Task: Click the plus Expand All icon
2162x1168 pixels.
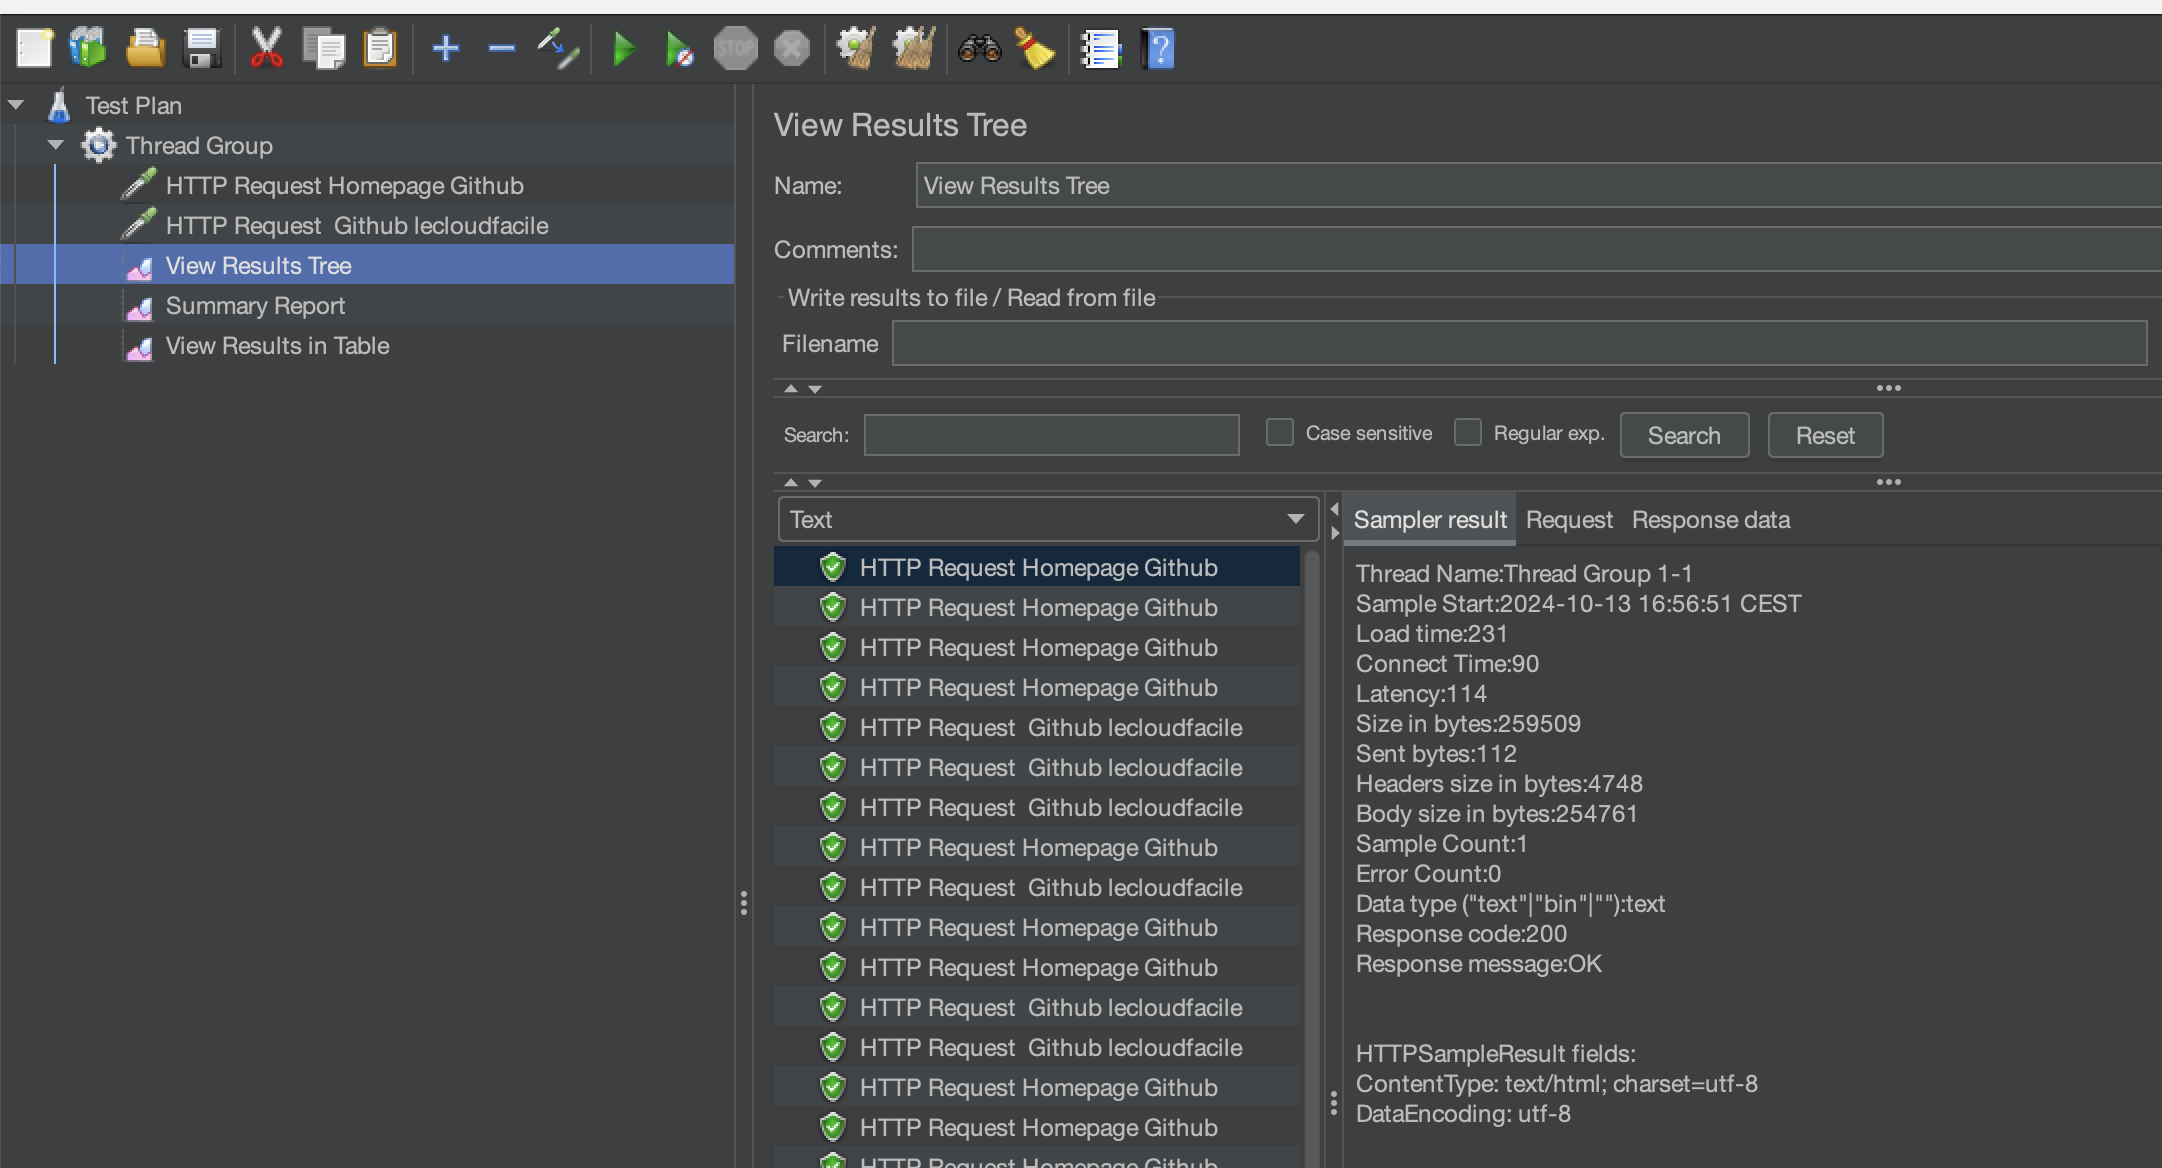Action: click(x=446, y=48)
